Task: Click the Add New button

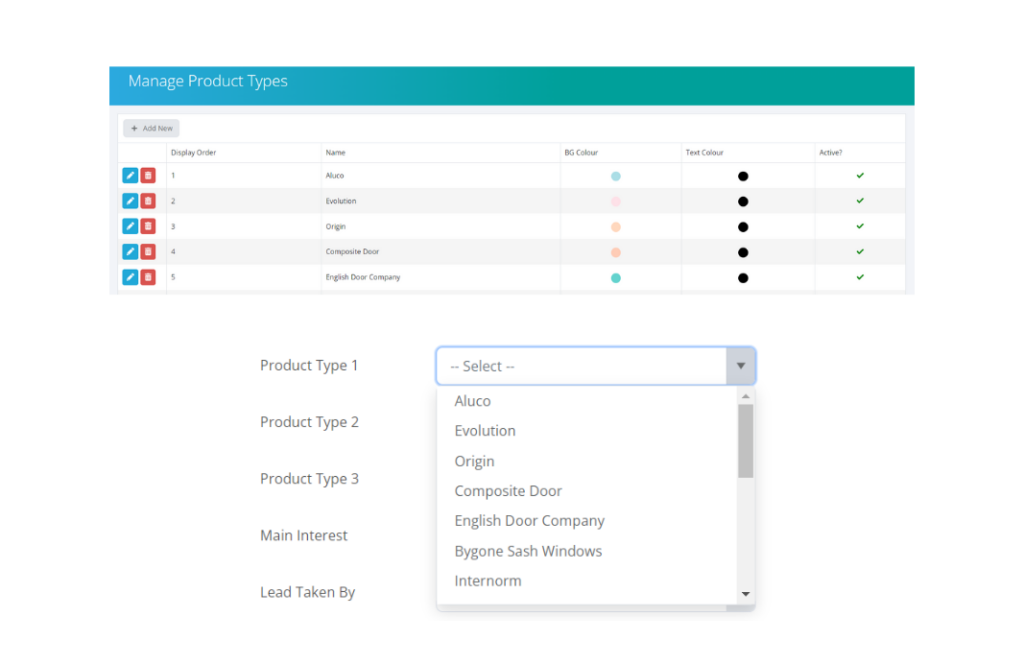Action: pos(151,129)
